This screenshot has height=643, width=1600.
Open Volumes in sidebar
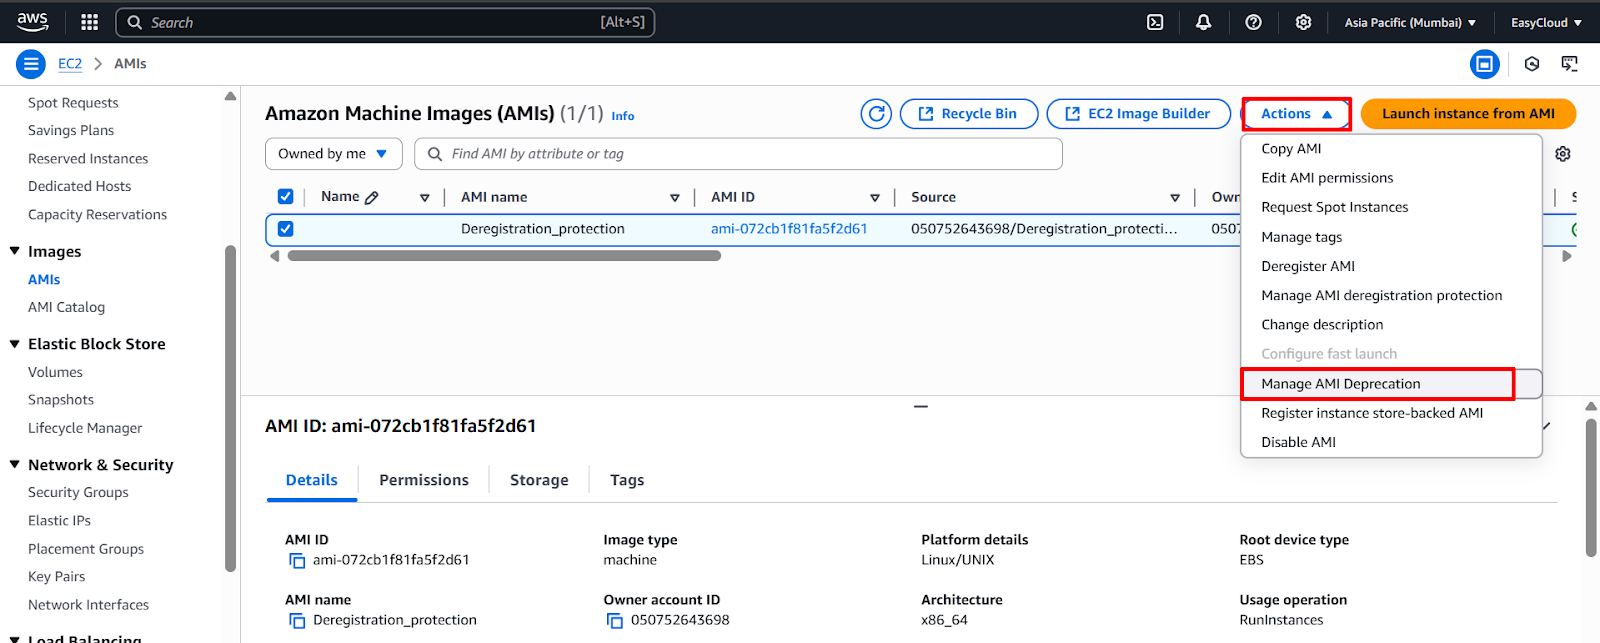point(55,372)
